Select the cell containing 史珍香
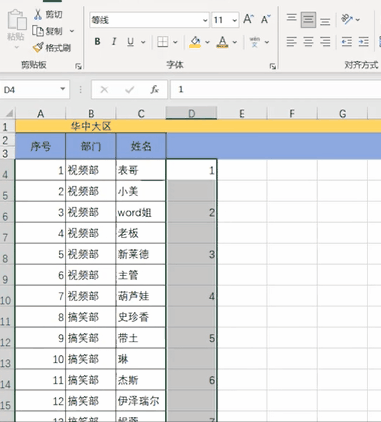 coord(141,317)
